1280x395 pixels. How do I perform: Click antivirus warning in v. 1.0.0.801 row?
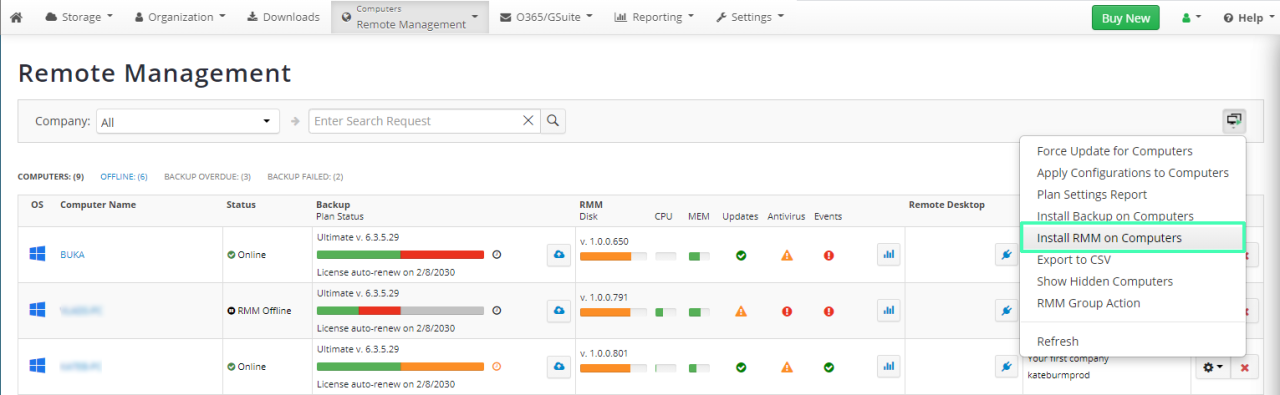point(787,367)
